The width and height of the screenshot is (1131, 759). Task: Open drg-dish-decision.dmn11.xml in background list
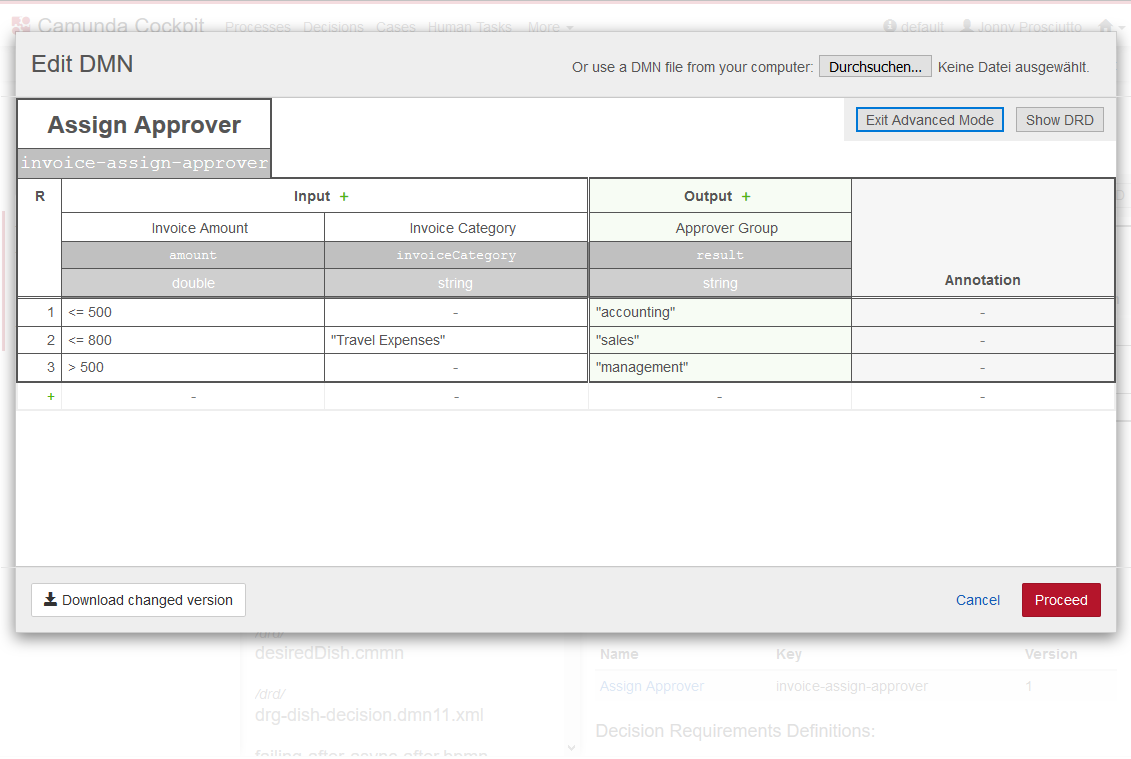[x=369, y=715]
